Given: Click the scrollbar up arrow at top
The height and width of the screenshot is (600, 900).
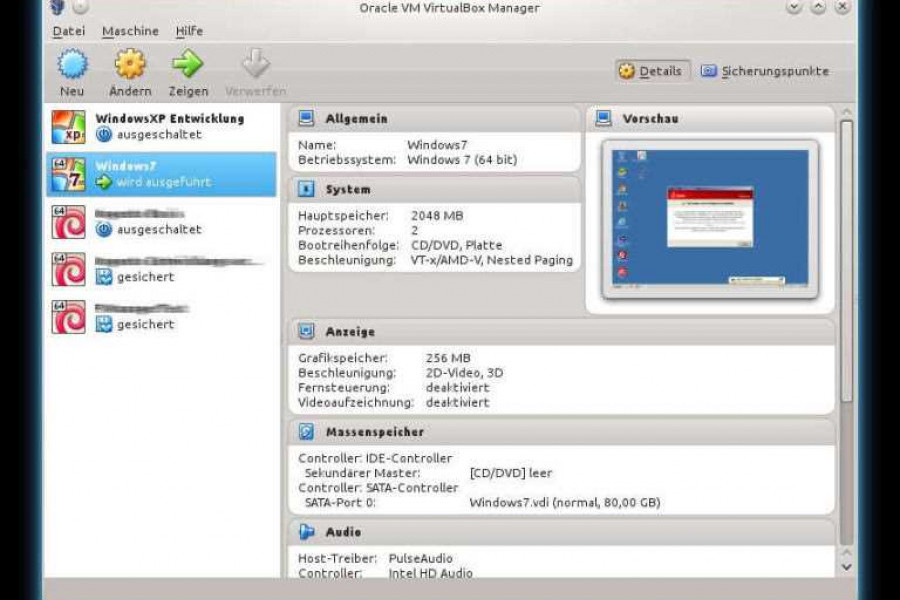Looking at the screenshot, I should click(846, 111).
